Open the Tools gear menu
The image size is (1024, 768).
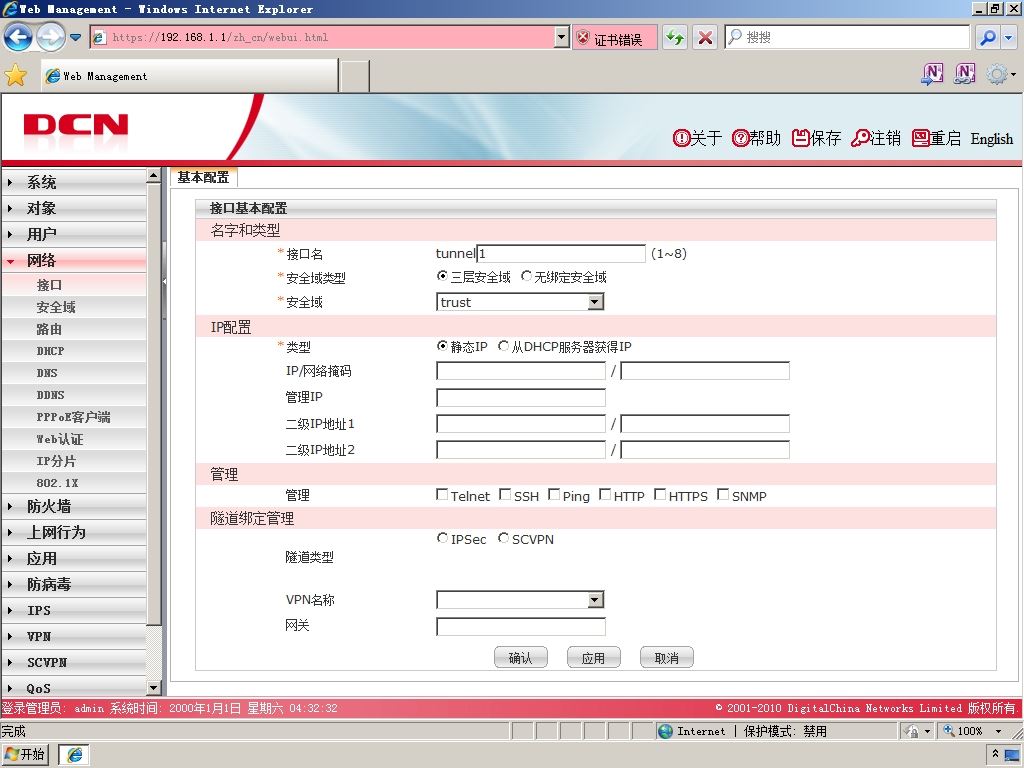pos(1000,74)
